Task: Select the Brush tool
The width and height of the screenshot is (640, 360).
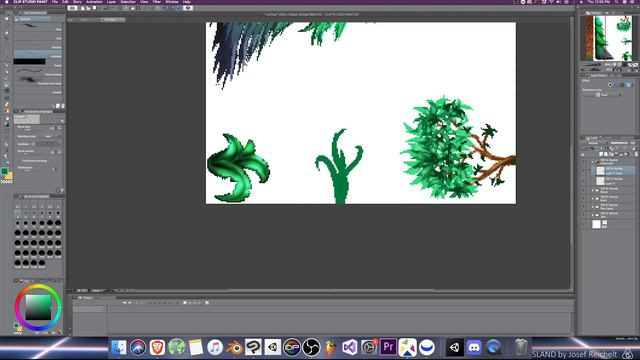Action: point(7,79)
